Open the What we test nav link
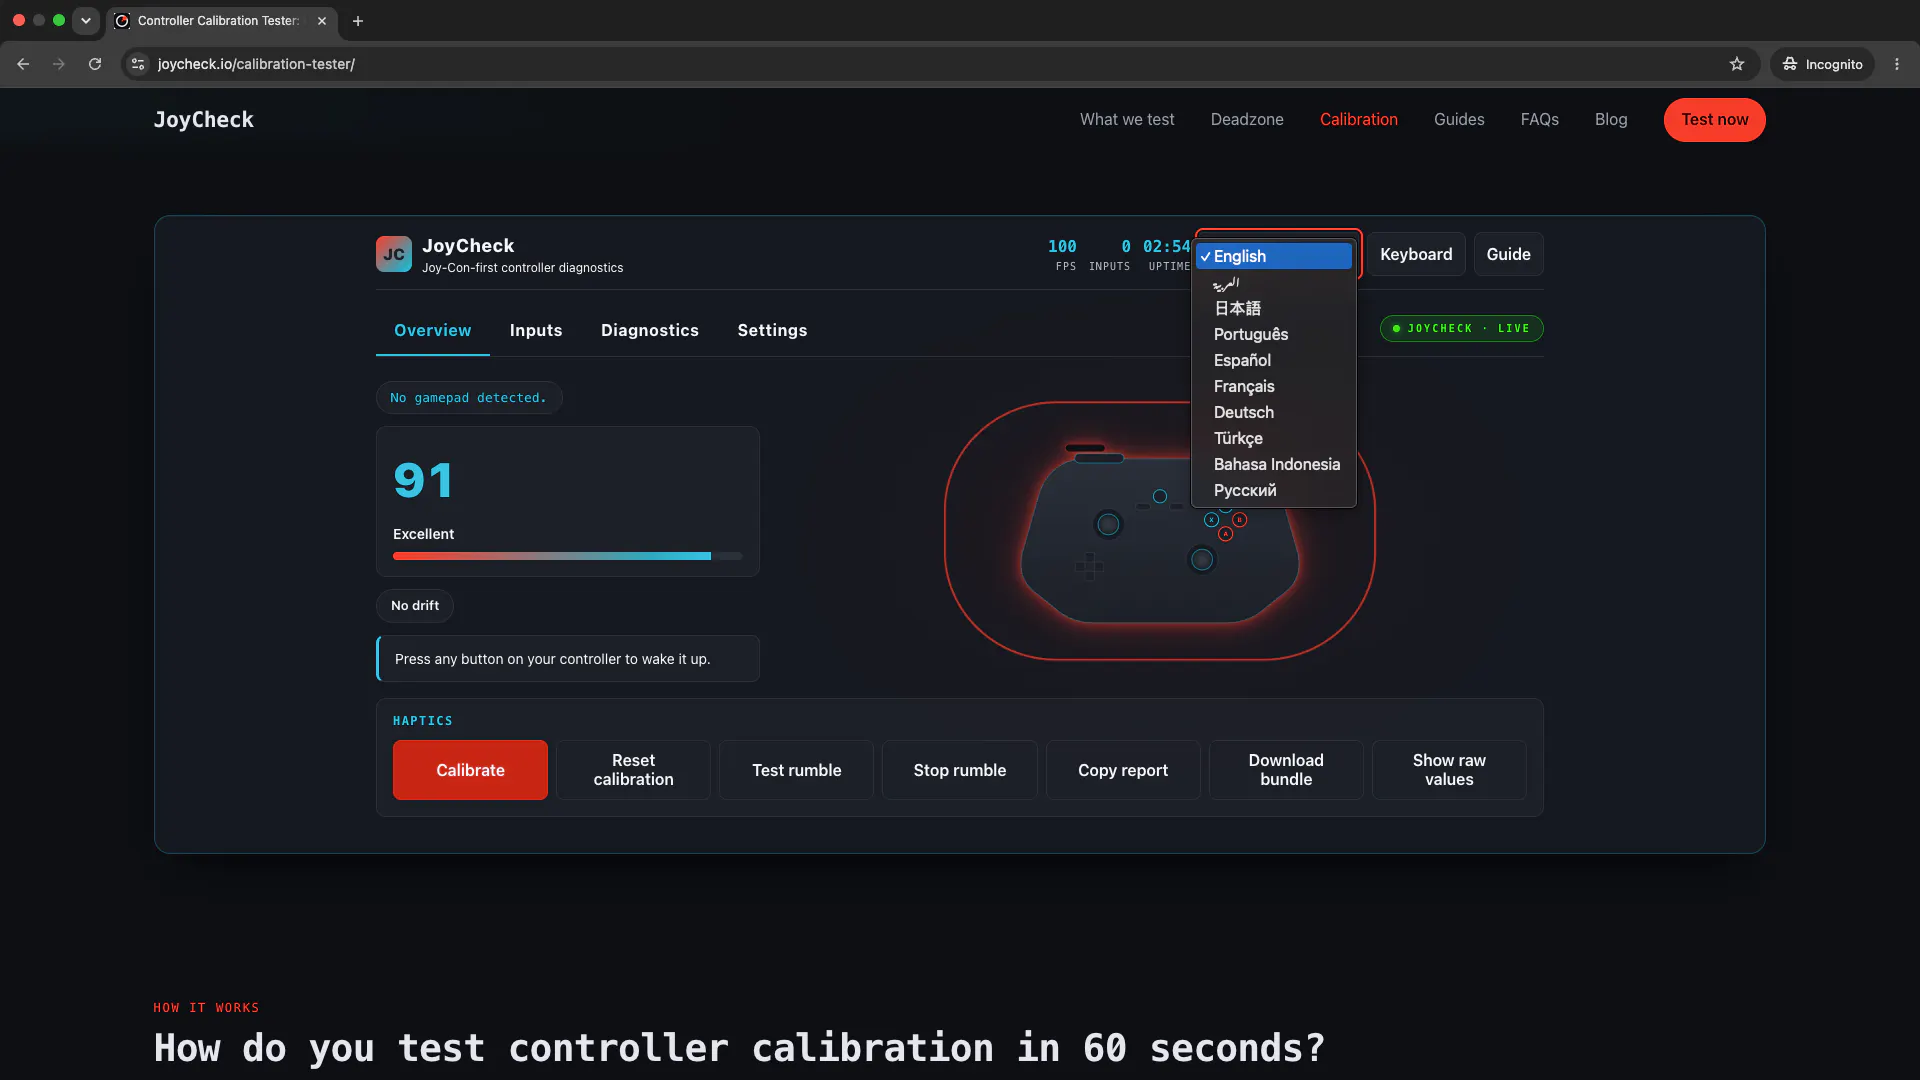 coord(1127,119)
